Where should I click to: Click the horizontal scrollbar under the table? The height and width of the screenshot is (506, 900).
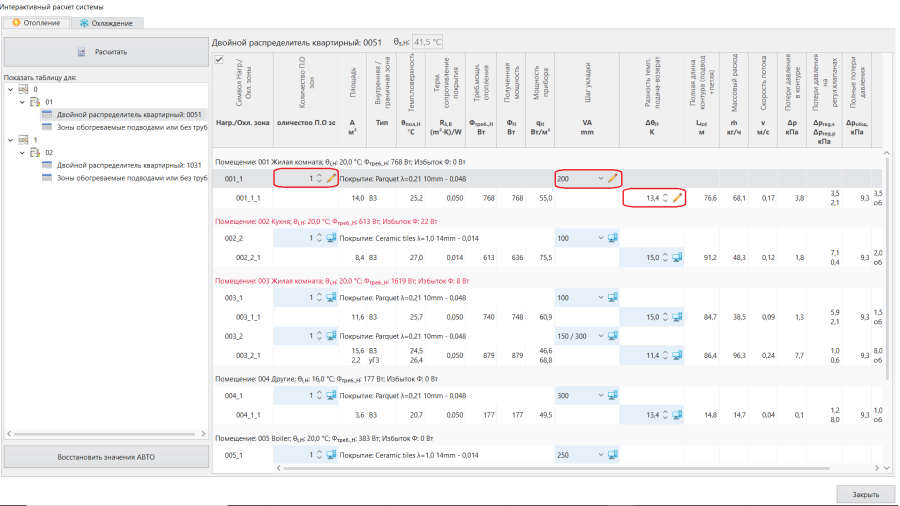(556, 468)
